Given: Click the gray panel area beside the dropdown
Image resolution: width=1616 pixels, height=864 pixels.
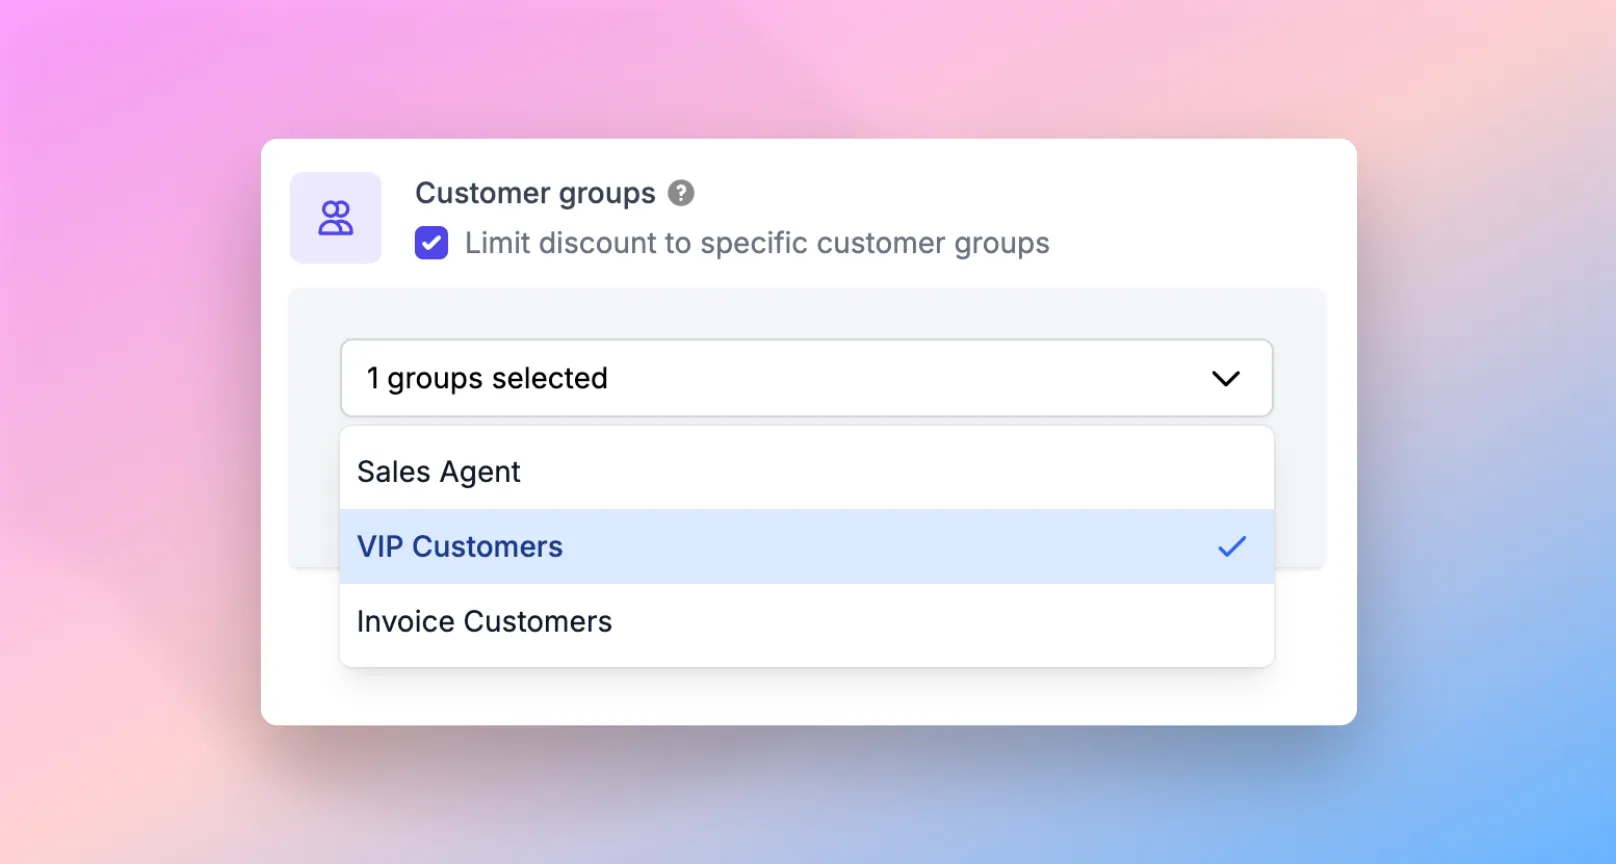Looking at the screenshot, I should (1299, 430).
